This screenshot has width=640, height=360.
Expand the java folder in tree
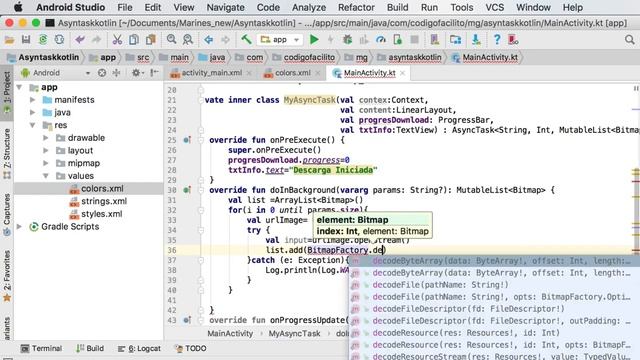tap(33, 112)
